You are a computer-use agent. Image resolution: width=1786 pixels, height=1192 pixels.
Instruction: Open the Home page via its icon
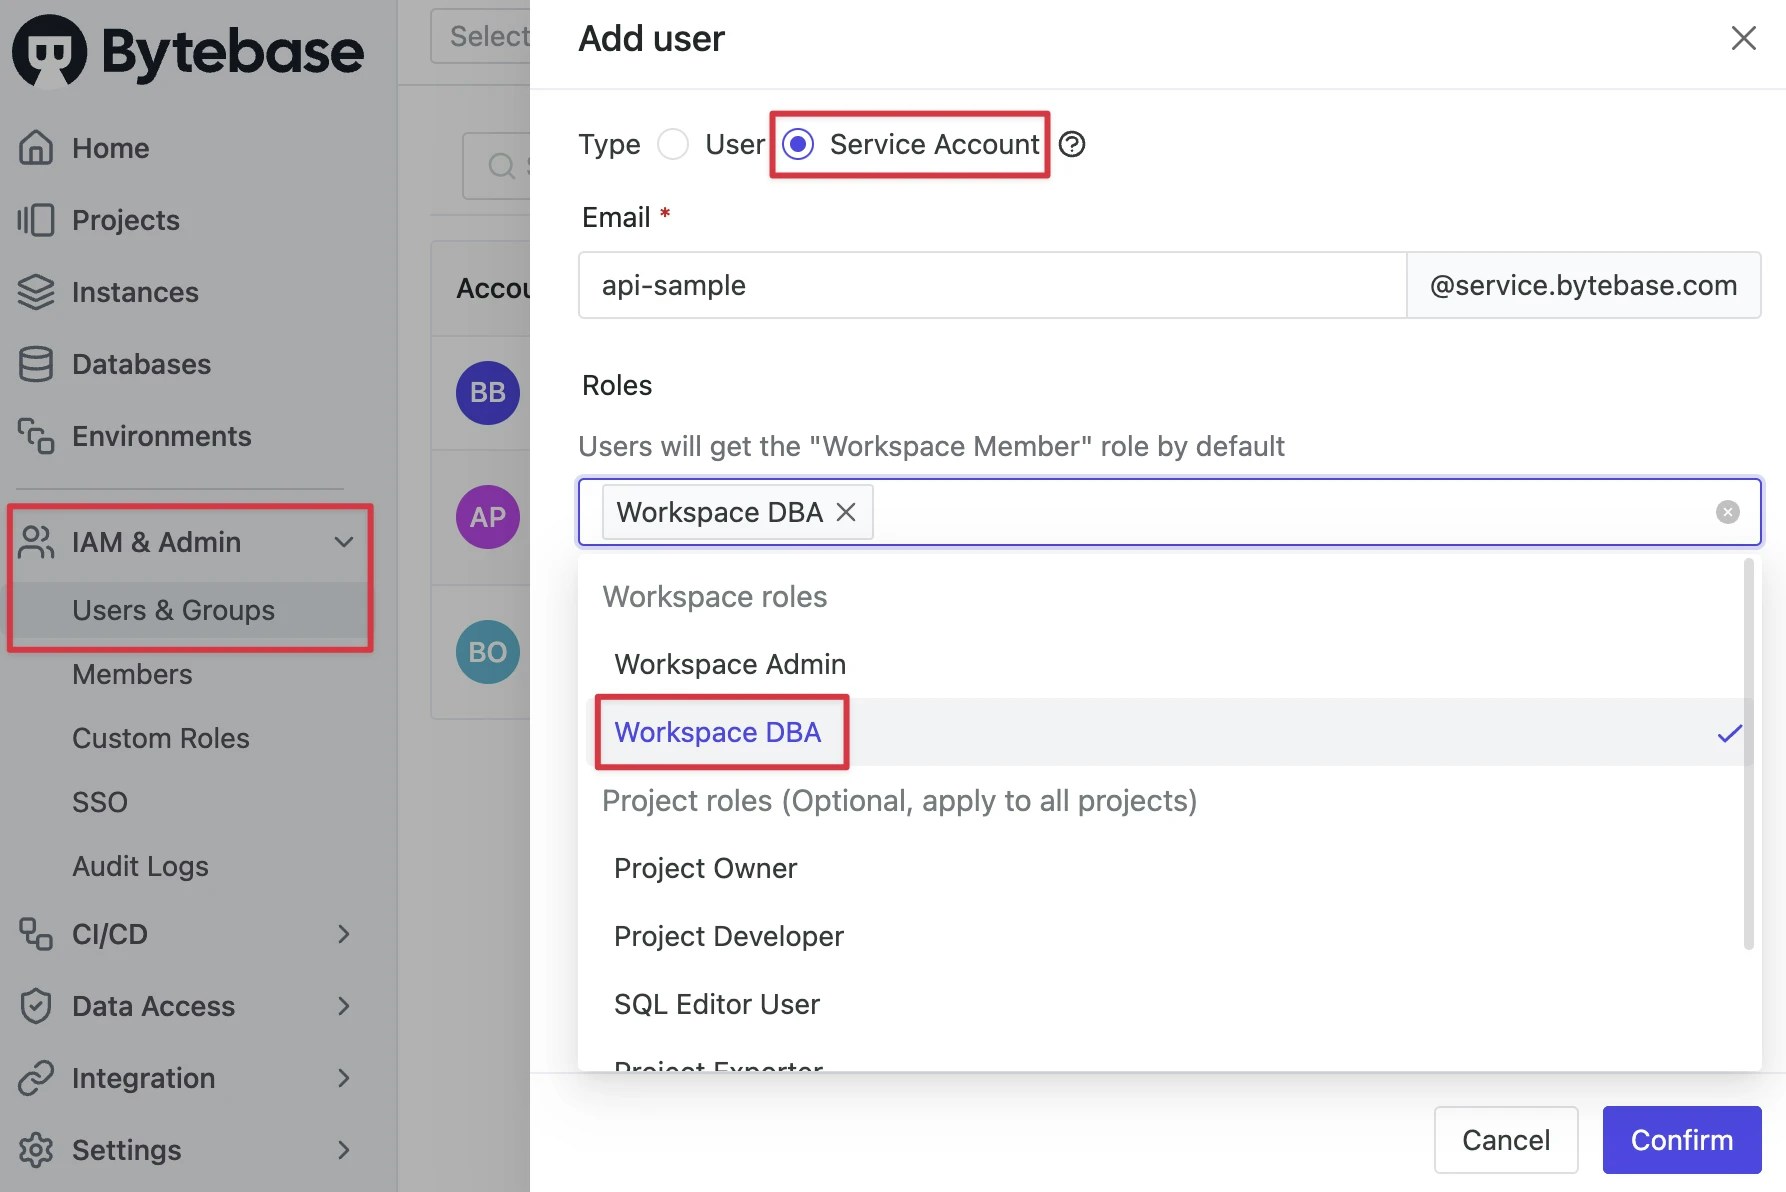tap(36, 147)
